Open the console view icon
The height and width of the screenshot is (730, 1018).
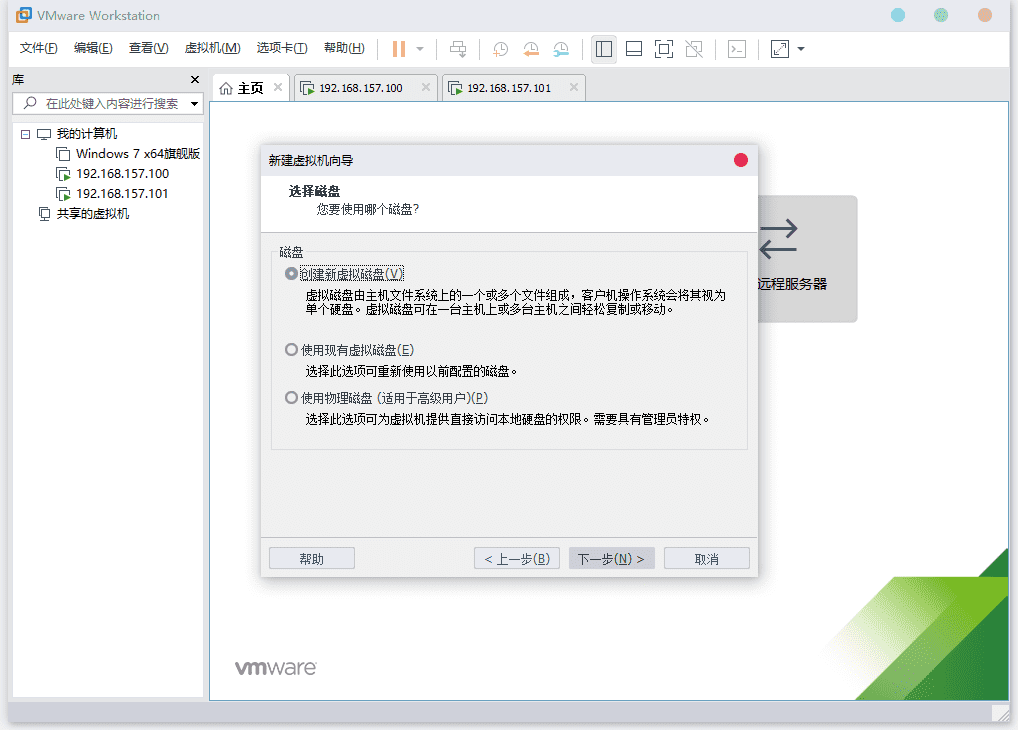pyautogui.click(x=737, y=49)
